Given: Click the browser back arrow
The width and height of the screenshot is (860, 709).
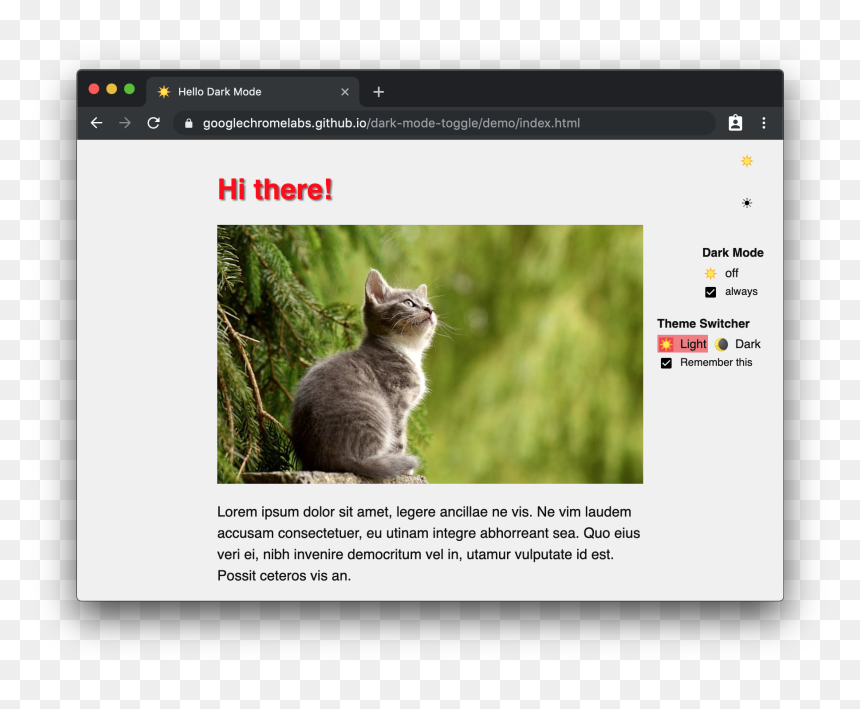Looking at the screenshot, I should pyautogui.click(x=97, y=123).
